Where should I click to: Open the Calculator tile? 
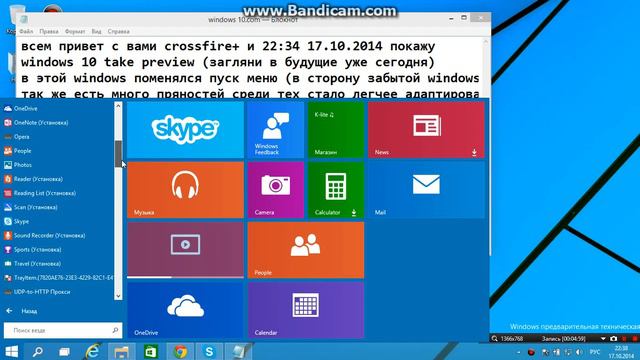[336, 190]
